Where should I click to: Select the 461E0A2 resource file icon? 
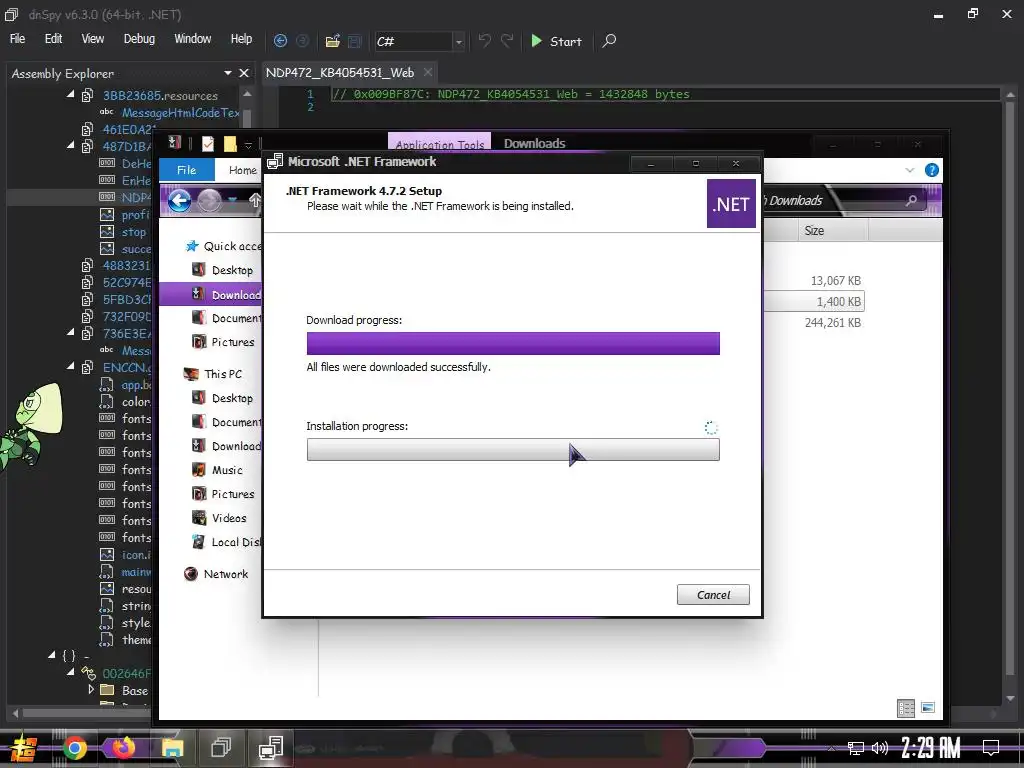87,129
